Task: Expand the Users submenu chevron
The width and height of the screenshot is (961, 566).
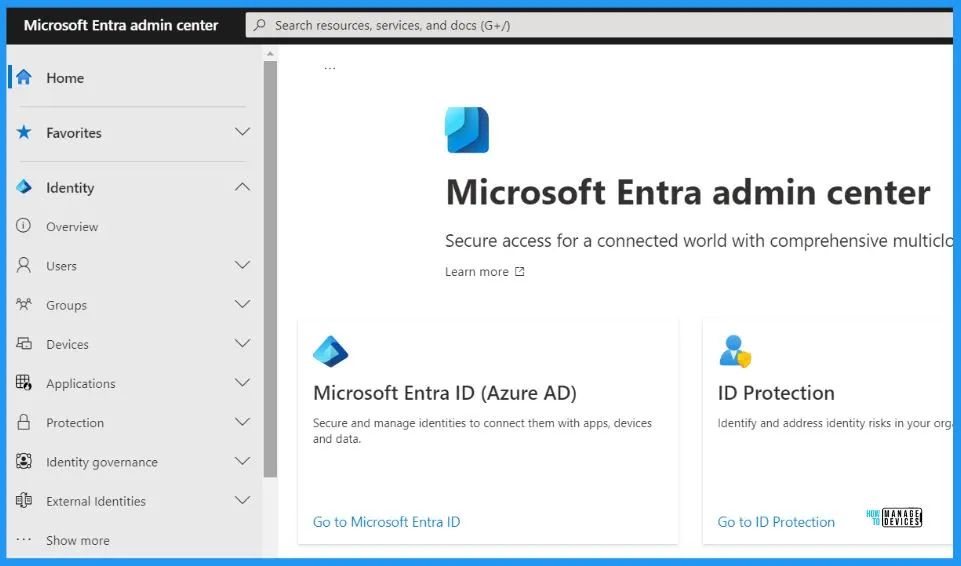Action: (243, 265)
